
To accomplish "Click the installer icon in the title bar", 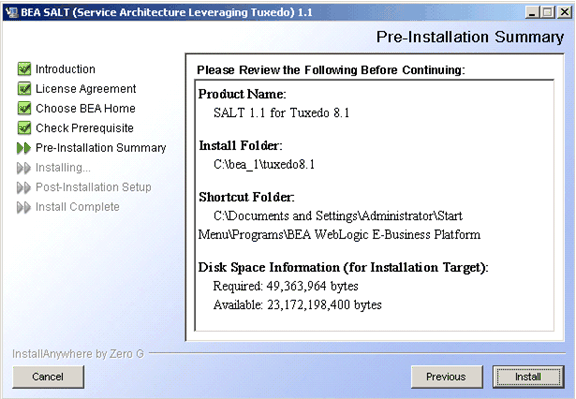I will (x=12, y=12).
